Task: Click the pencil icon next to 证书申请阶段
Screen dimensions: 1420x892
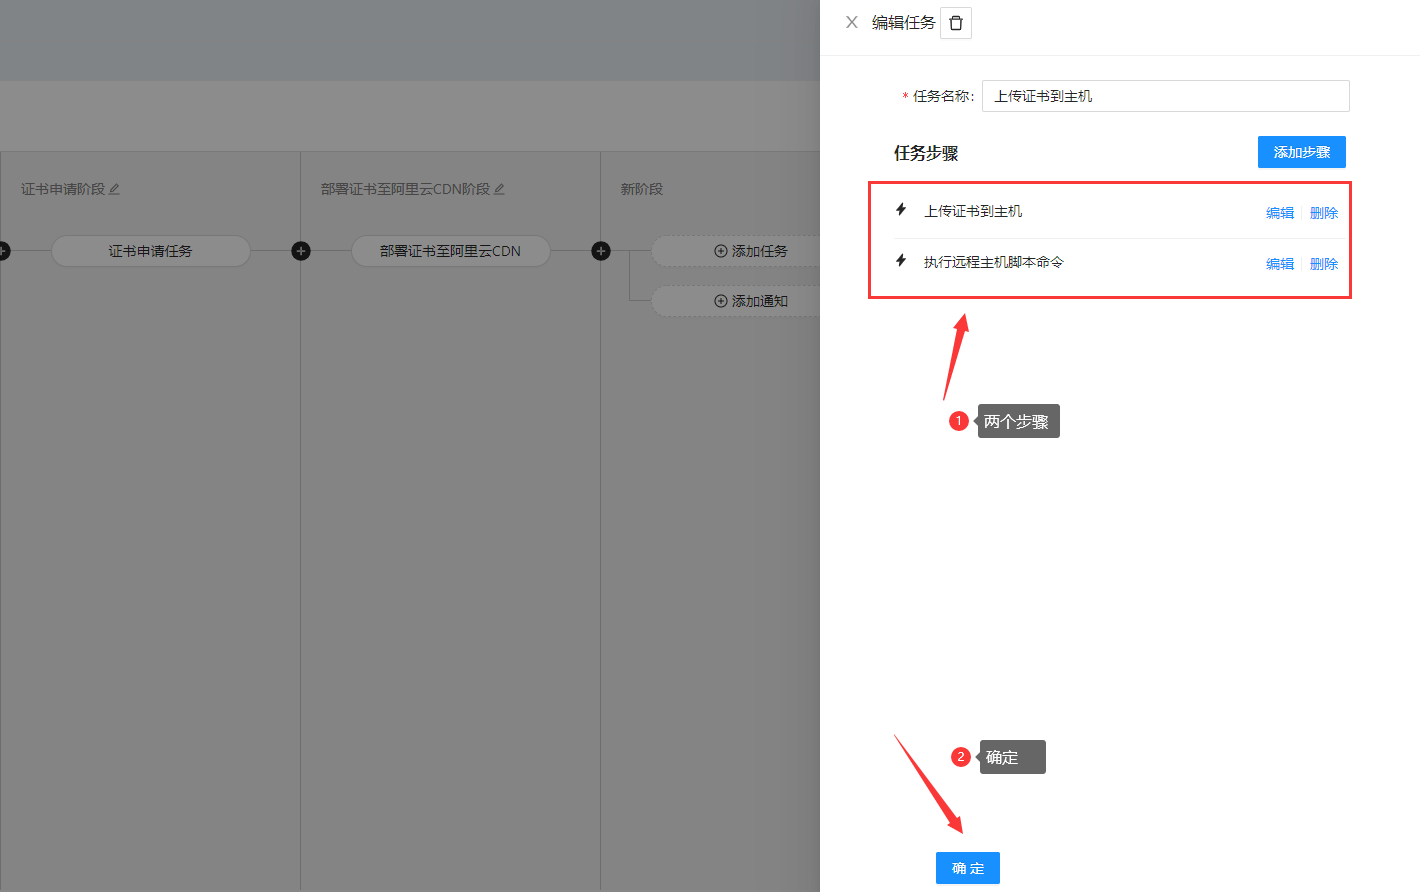Action: (x=114, y=189)
